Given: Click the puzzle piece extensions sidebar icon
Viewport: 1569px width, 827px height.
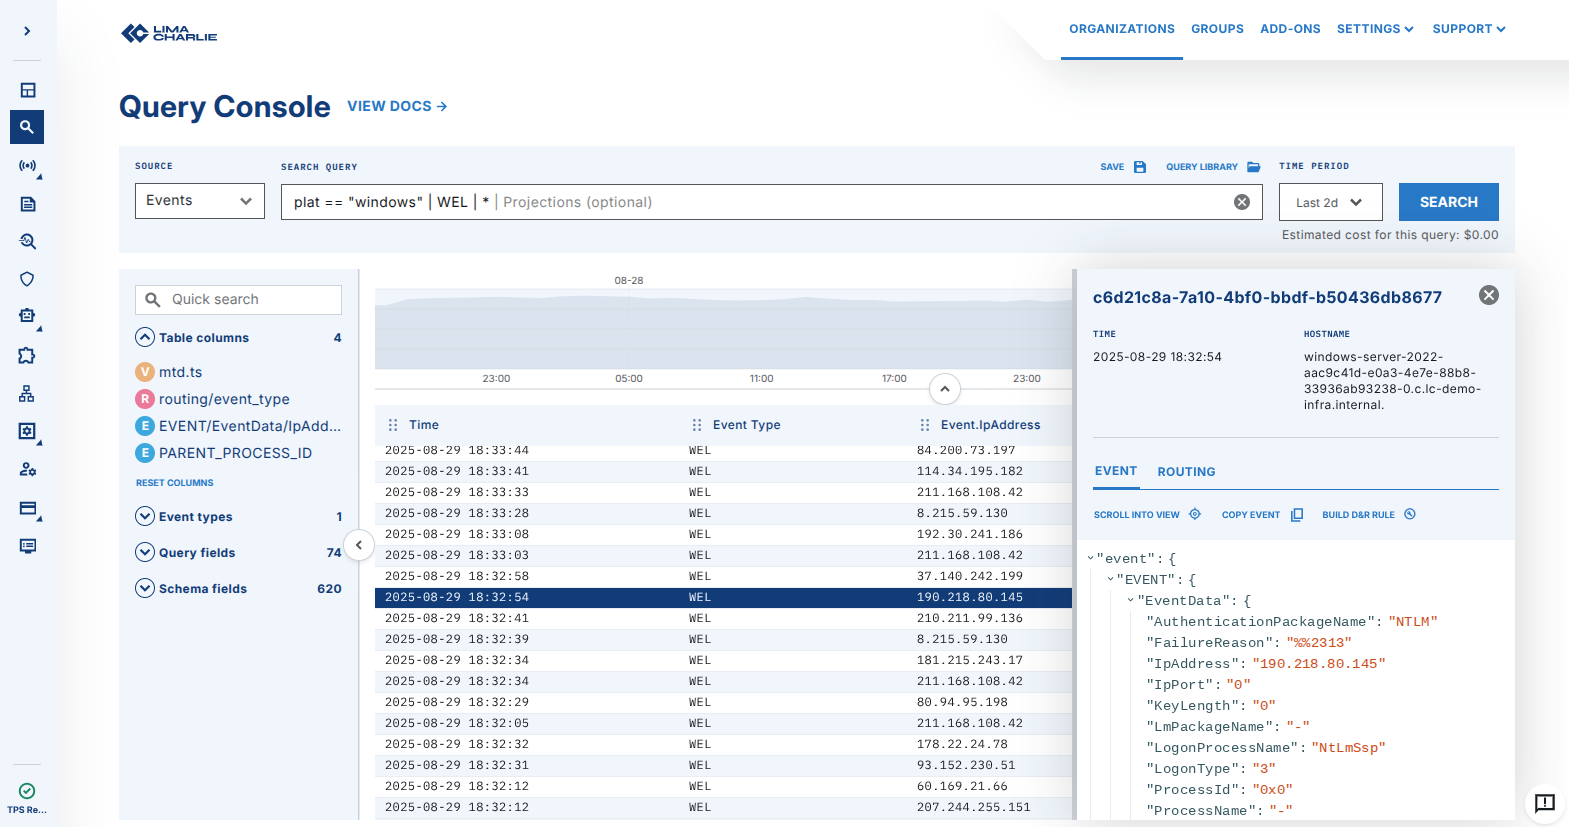Looking at the screenshot, I should (27, 356).
